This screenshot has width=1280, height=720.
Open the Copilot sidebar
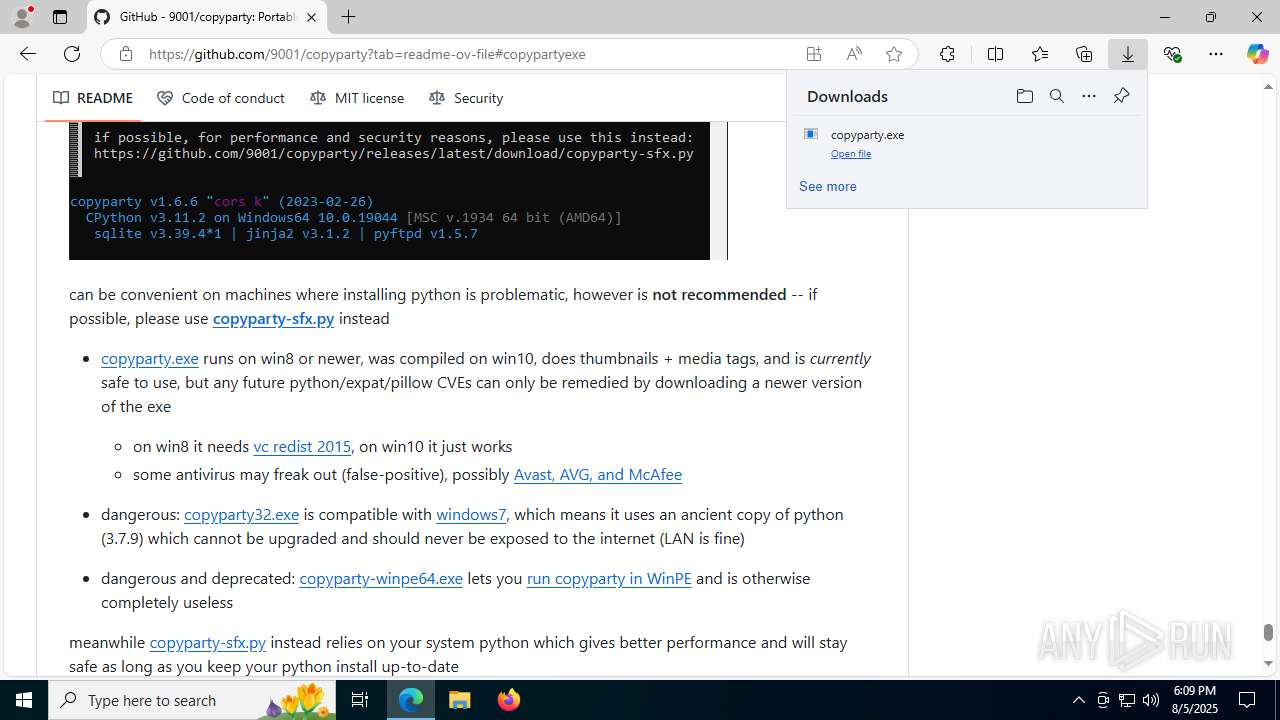[1257, 54]
